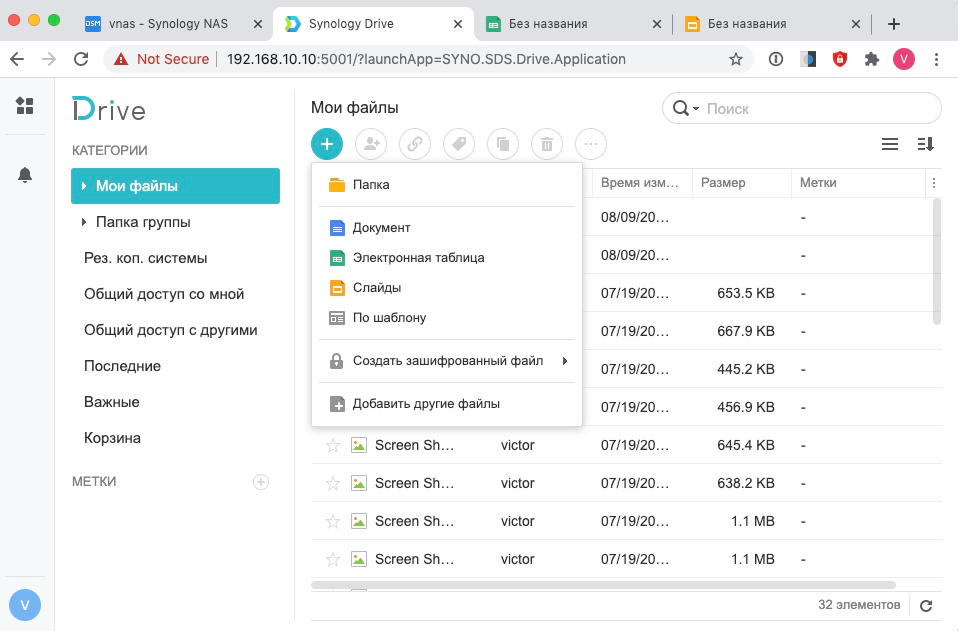Open the search options dropdown arrow

[695, 108]
